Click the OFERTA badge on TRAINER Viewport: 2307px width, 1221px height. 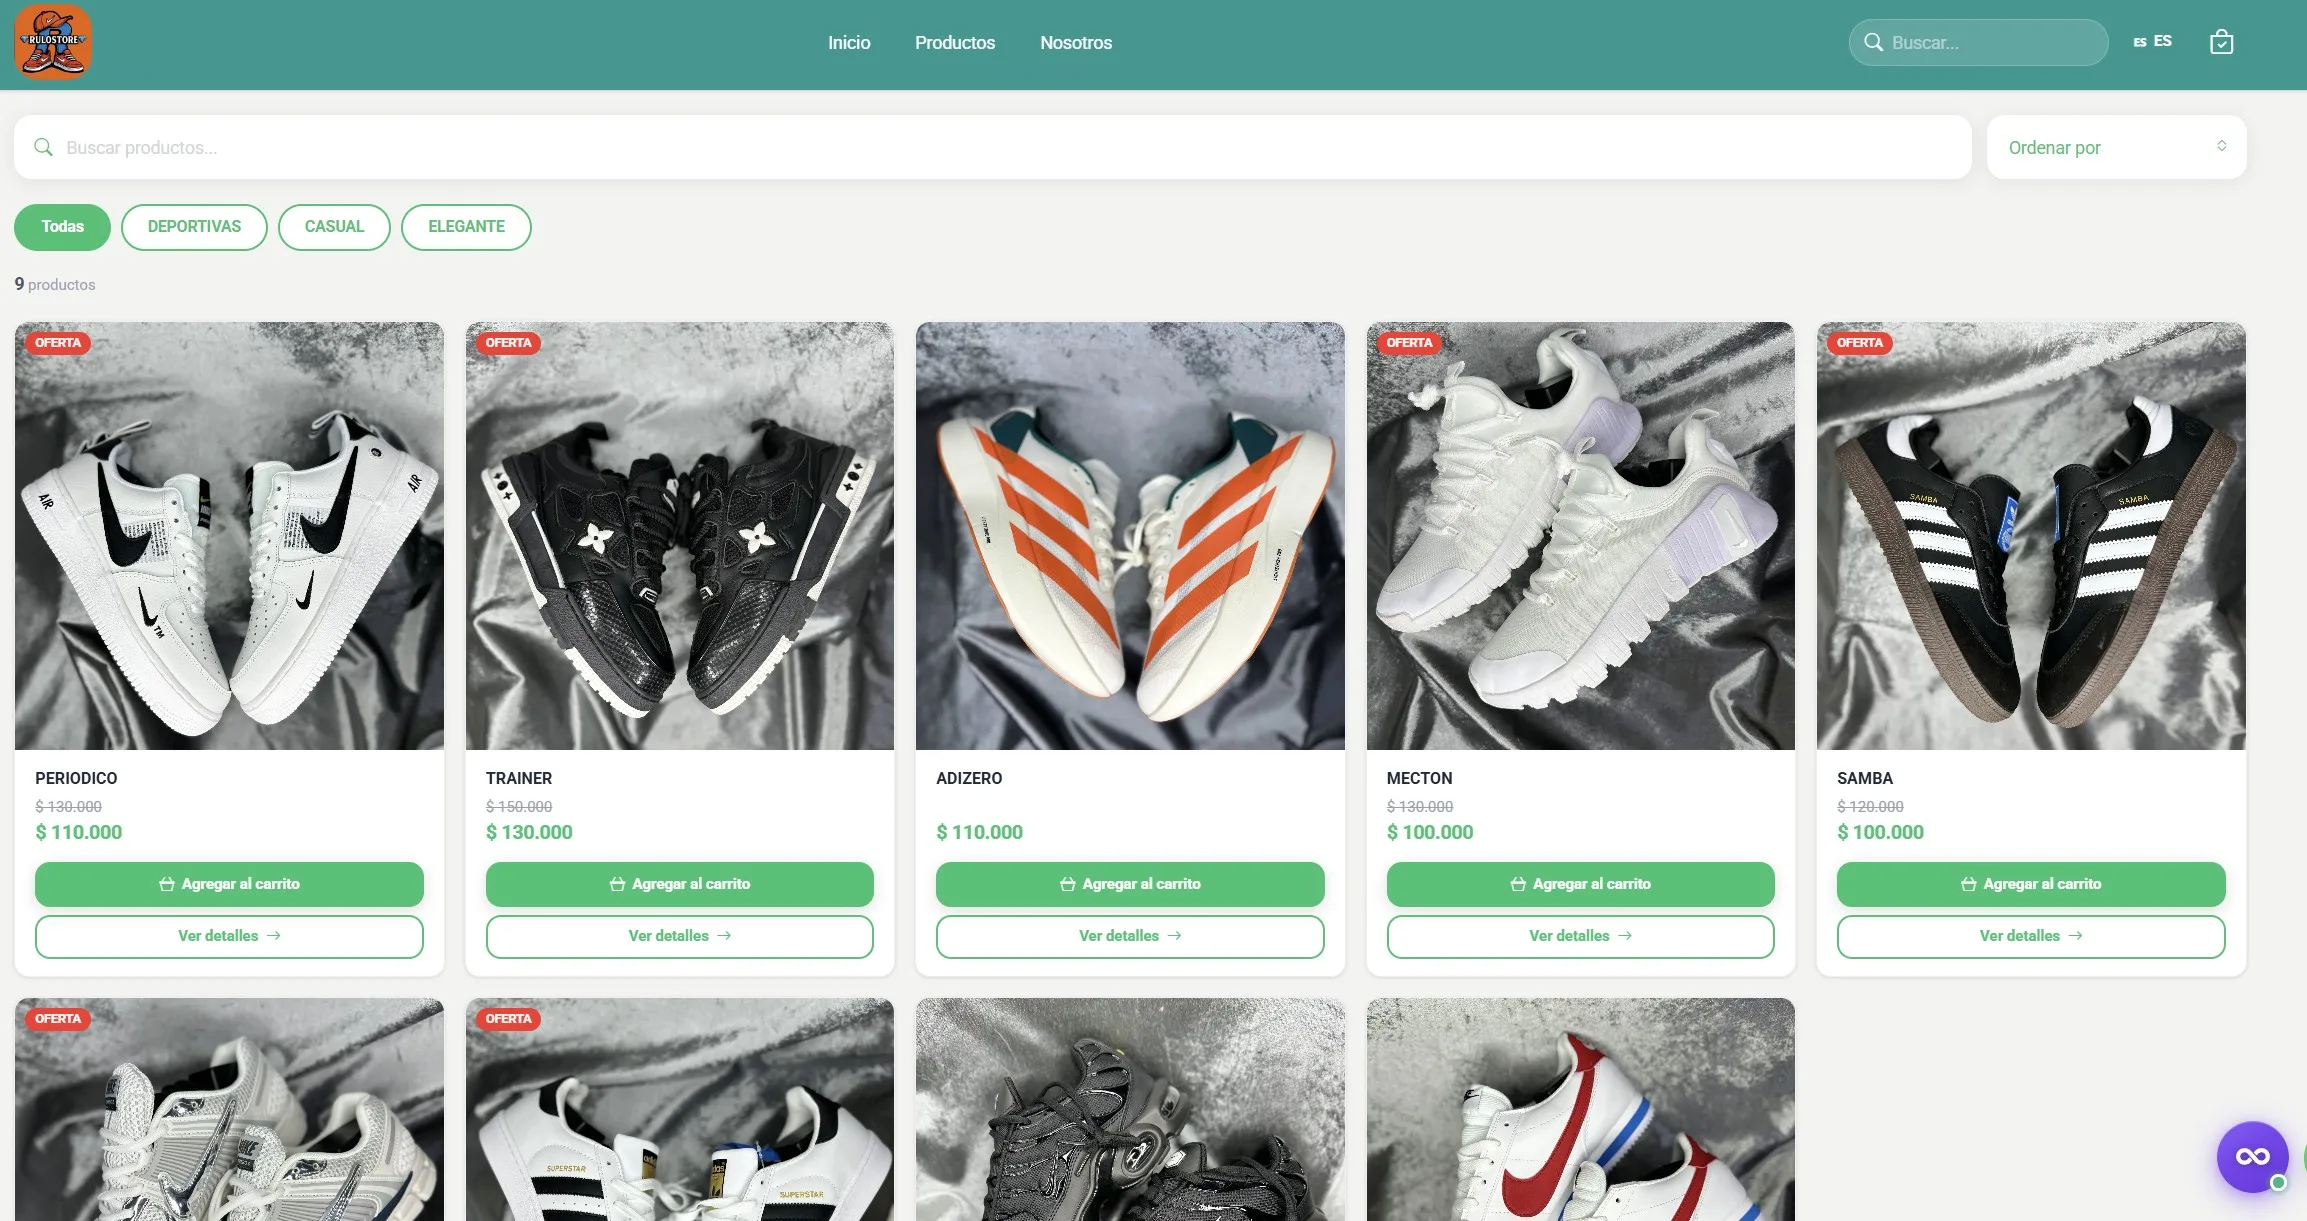pos(508,343)
